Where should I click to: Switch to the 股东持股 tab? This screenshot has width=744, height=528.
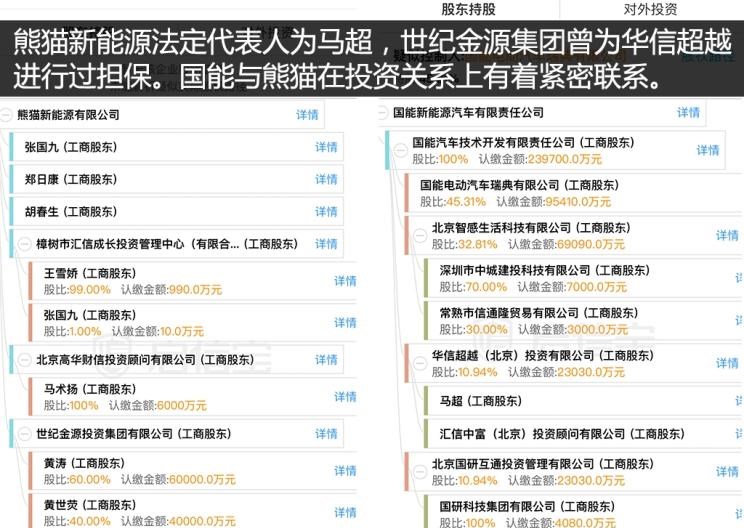468,9
